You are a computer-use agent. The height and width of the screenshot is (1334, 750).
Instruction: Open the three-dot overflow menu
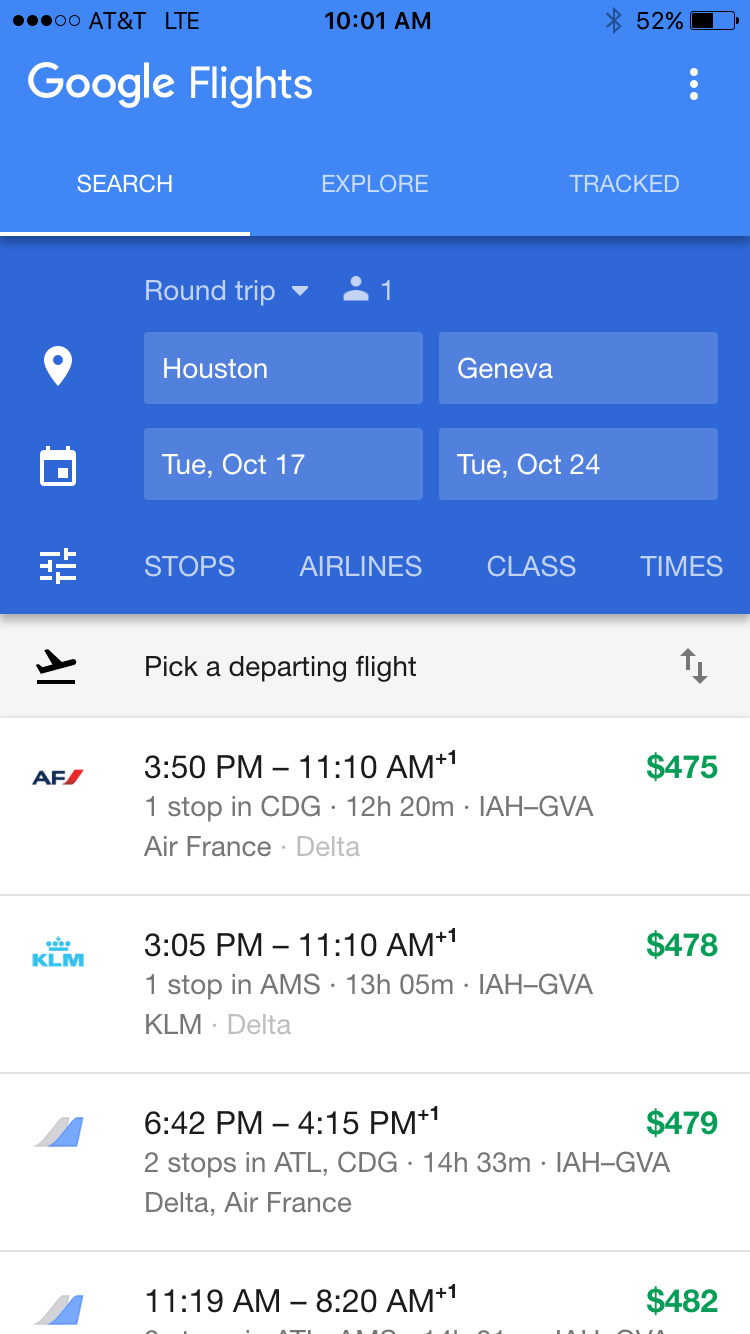coord(694,85)
